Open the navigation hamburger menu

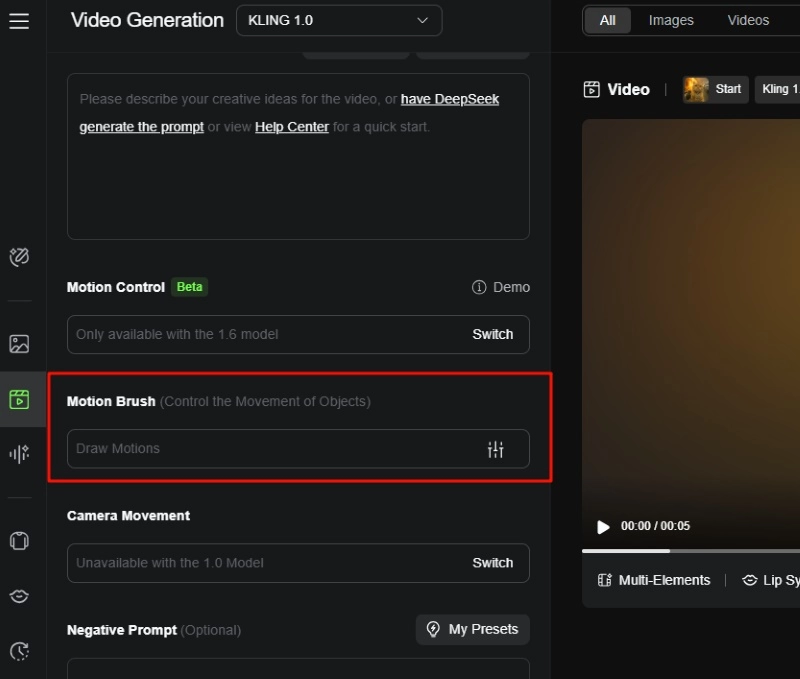point(19,20)
